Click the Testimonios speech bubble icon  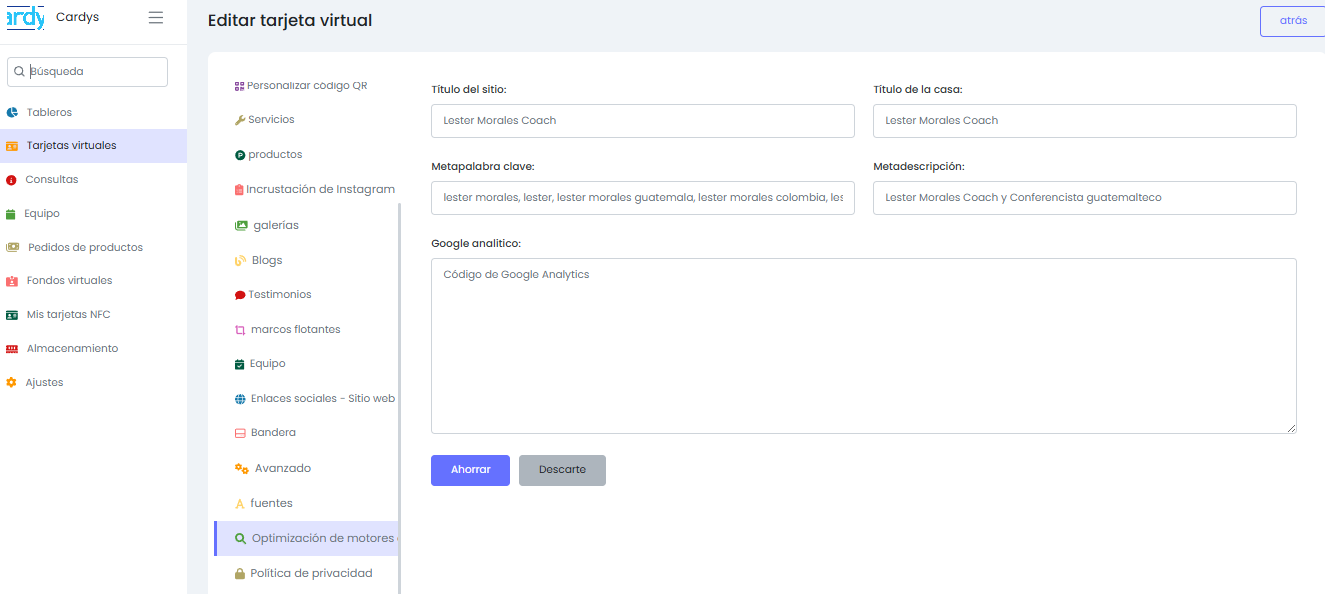pyautogui.click(x=240, y=295)
